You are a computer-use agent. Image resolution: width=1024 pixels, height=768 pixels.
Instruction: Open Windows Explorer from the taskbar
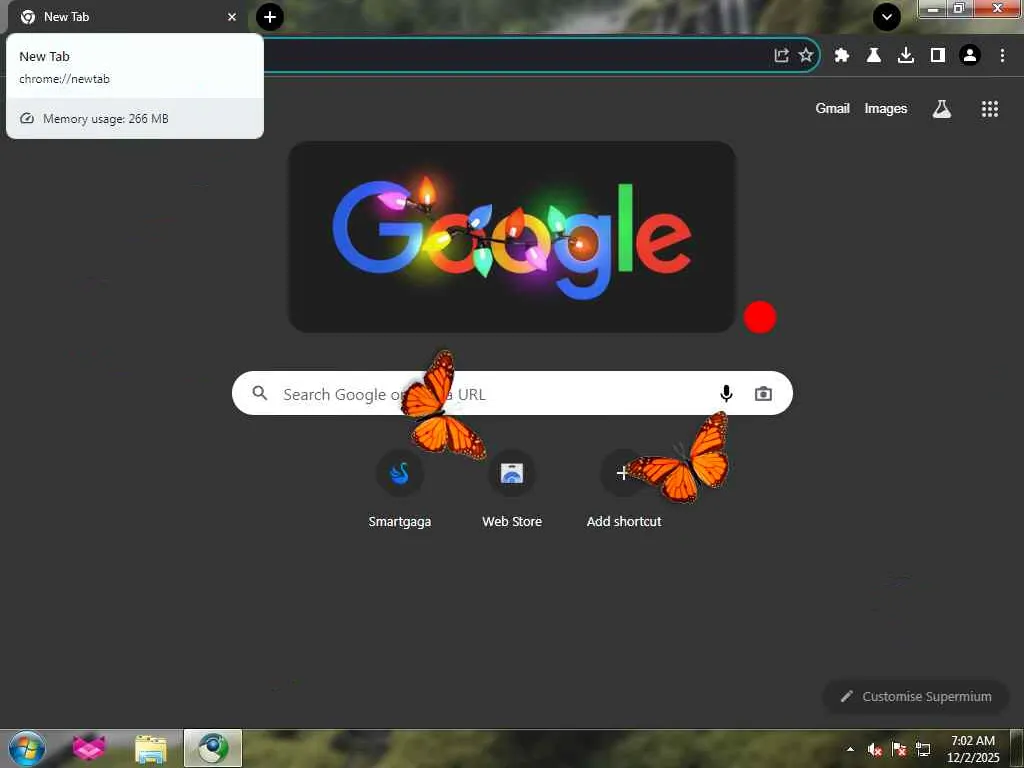click(x=151, y=748)
